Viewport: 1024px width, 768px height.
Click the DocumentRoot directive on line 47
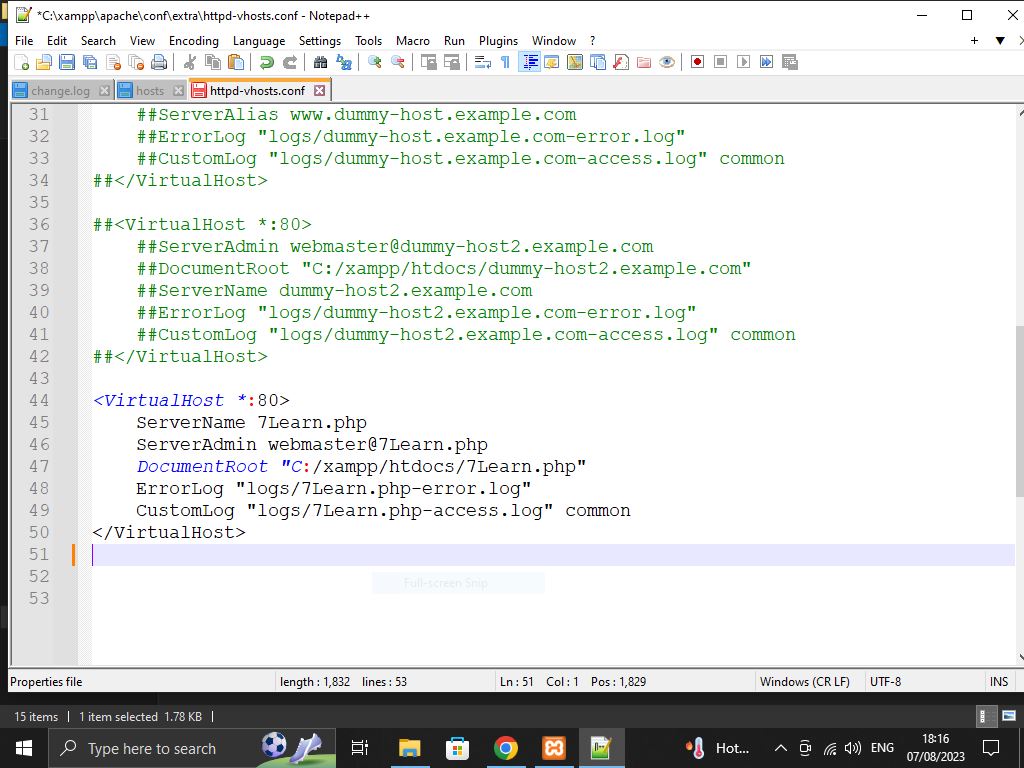(x=202, y=466)
